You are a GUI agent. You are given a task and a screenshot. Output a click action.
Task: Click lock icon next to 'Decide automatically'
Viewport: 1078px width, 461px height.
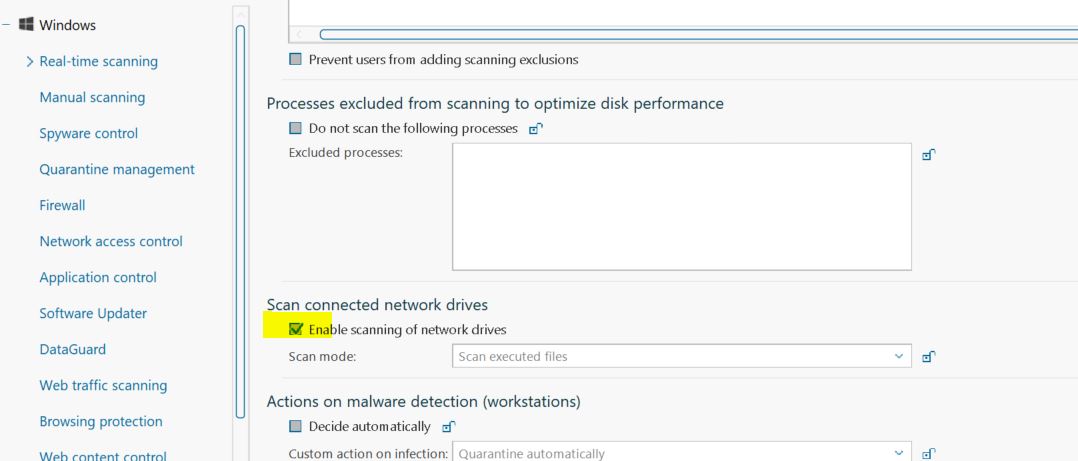[448, 427]
